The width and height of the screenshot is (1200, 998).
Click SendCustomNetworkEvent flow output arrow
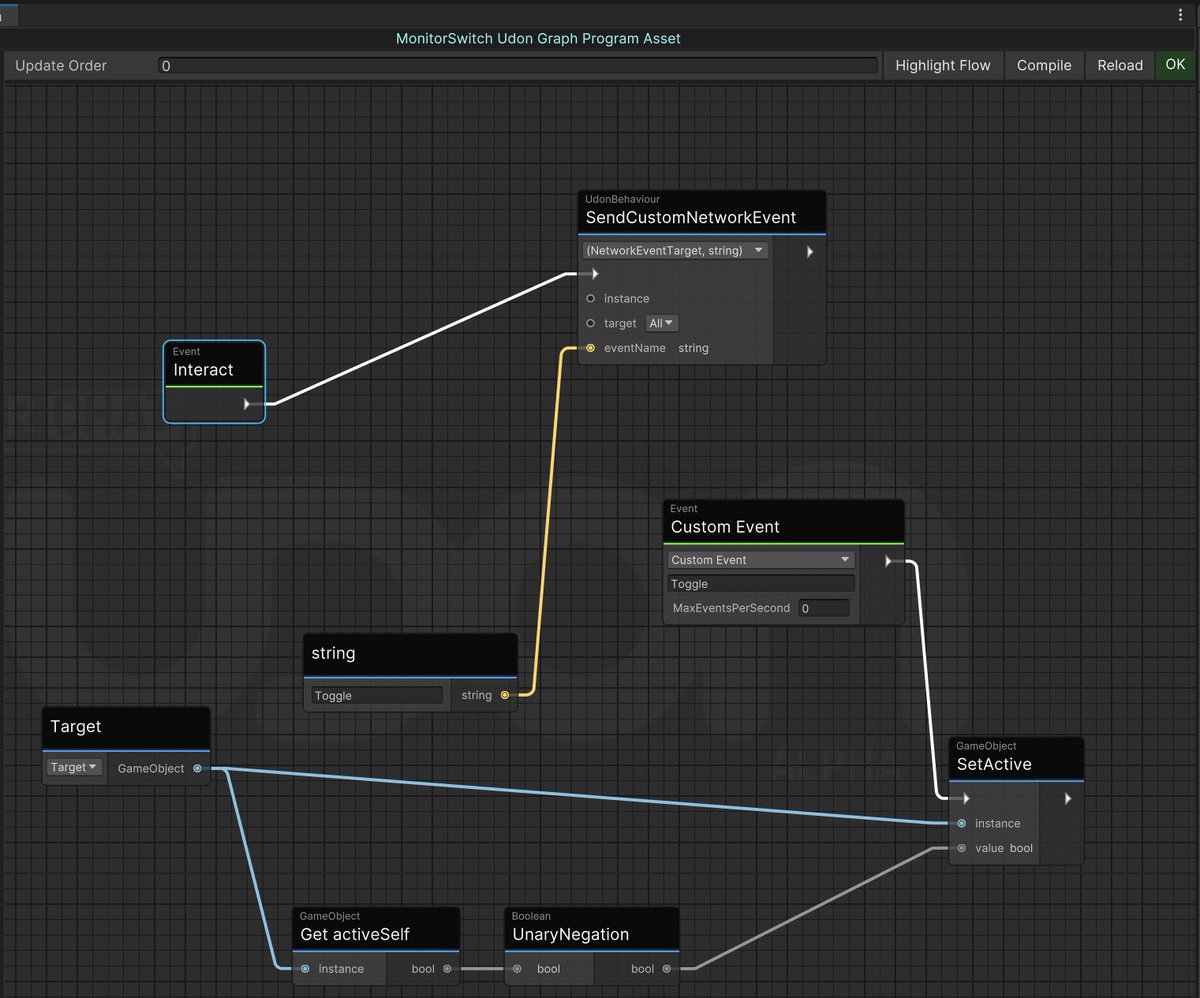pos(810,252)
